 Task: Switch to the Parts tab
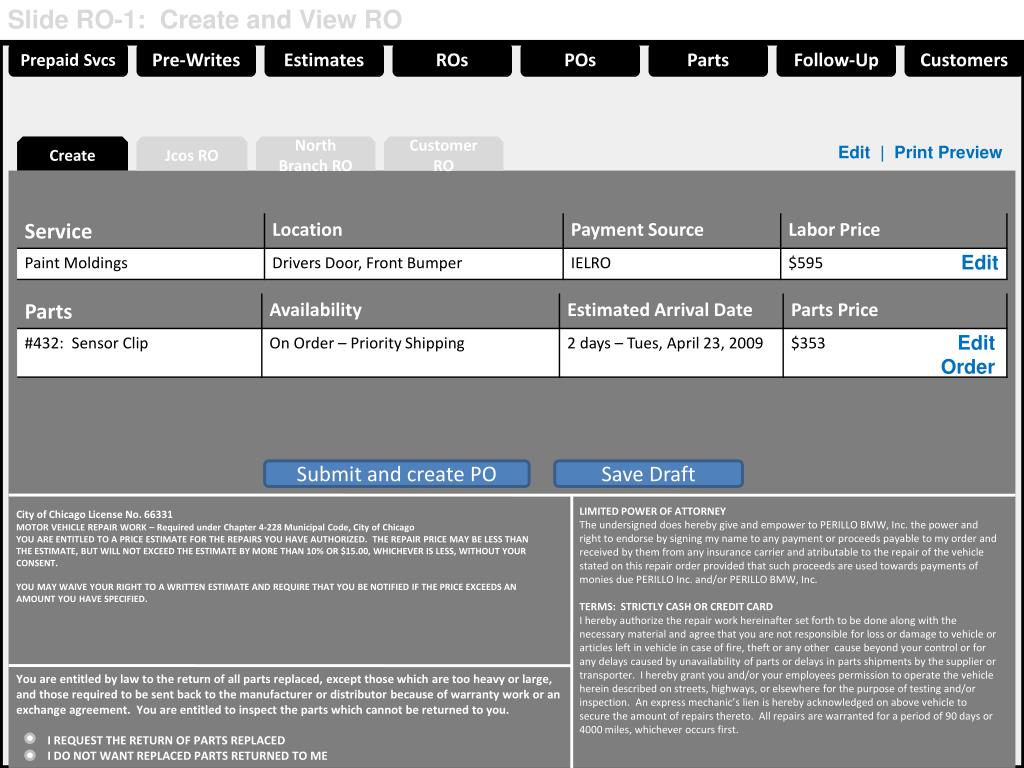(708, 60)
